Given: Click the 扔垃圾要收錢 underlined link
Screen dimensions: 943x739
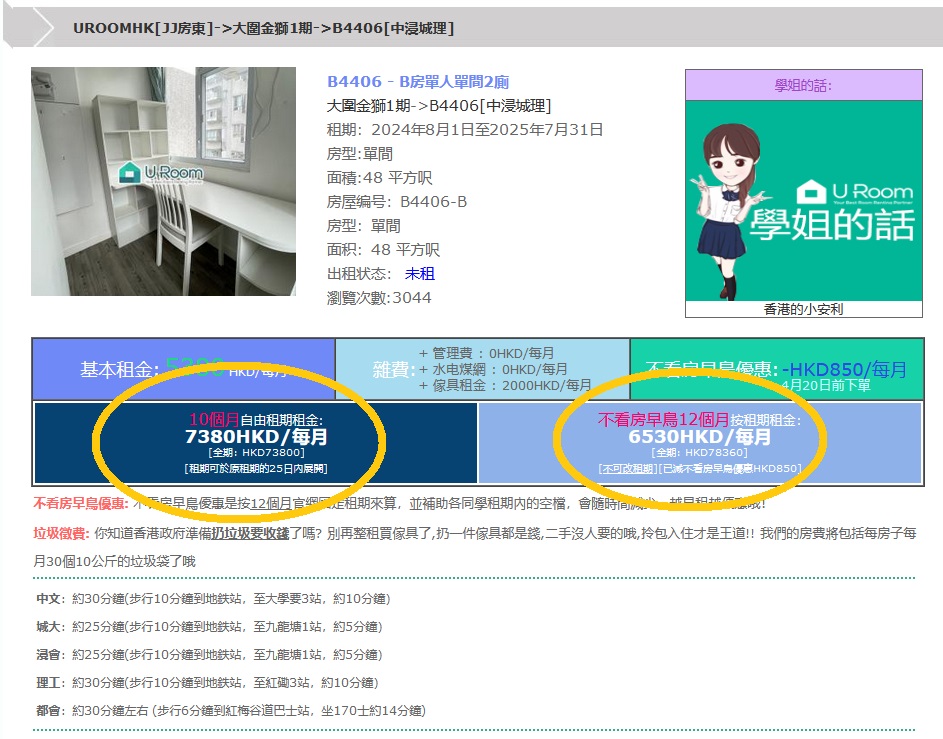Looking at the screenshot, I should [250, 533].
